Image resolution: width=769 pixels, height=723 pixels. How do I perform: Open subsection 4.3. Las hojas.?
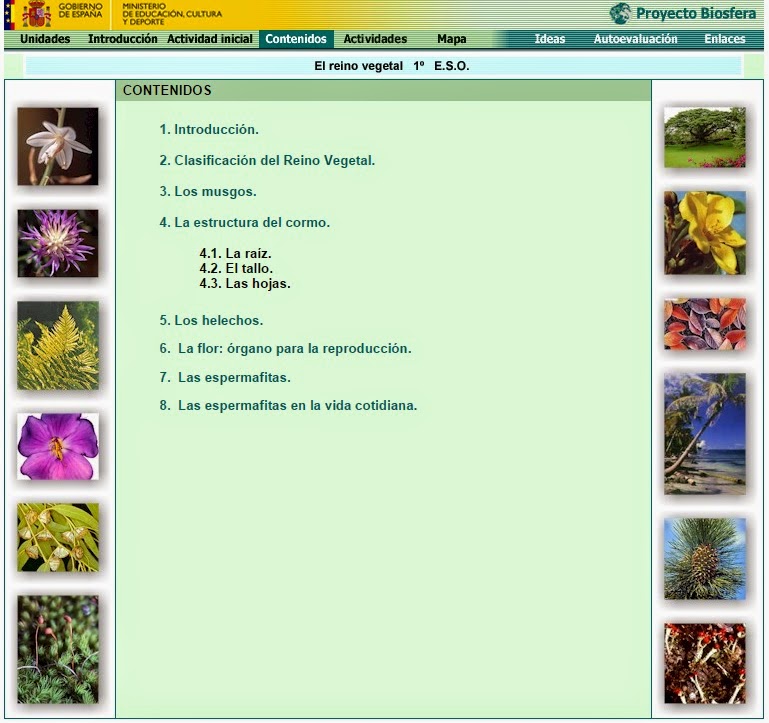245,284
